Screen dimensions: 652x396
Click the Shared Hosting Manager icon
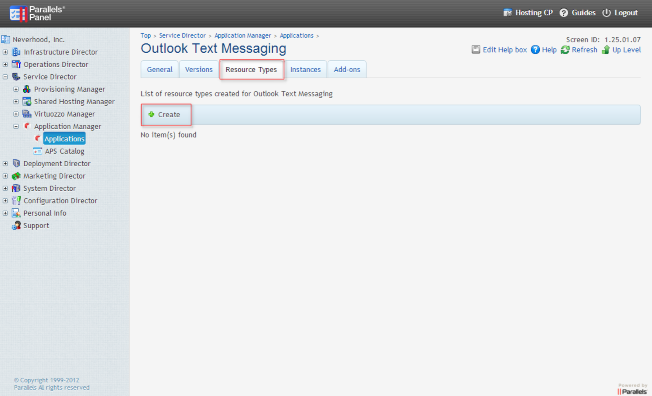coord(27,101)
